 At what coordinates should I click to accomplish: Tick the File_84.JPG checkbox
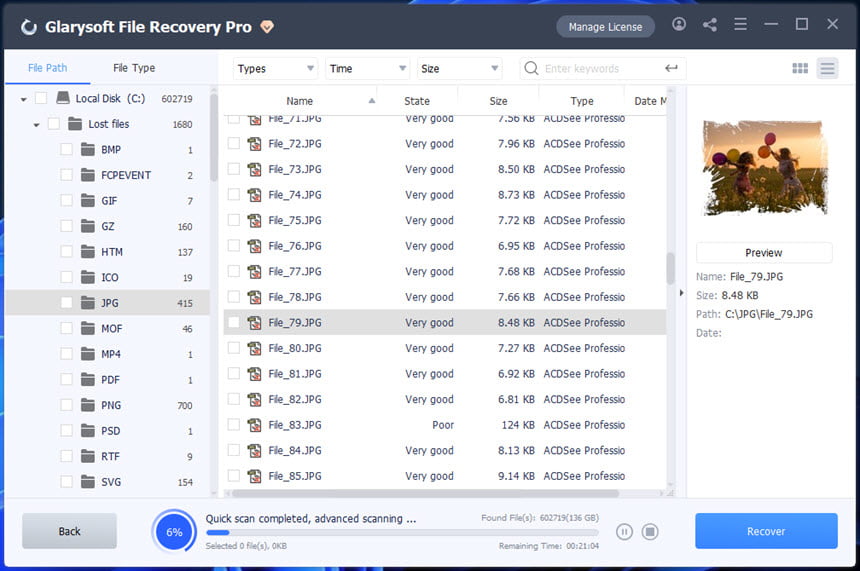click(234, 450)
